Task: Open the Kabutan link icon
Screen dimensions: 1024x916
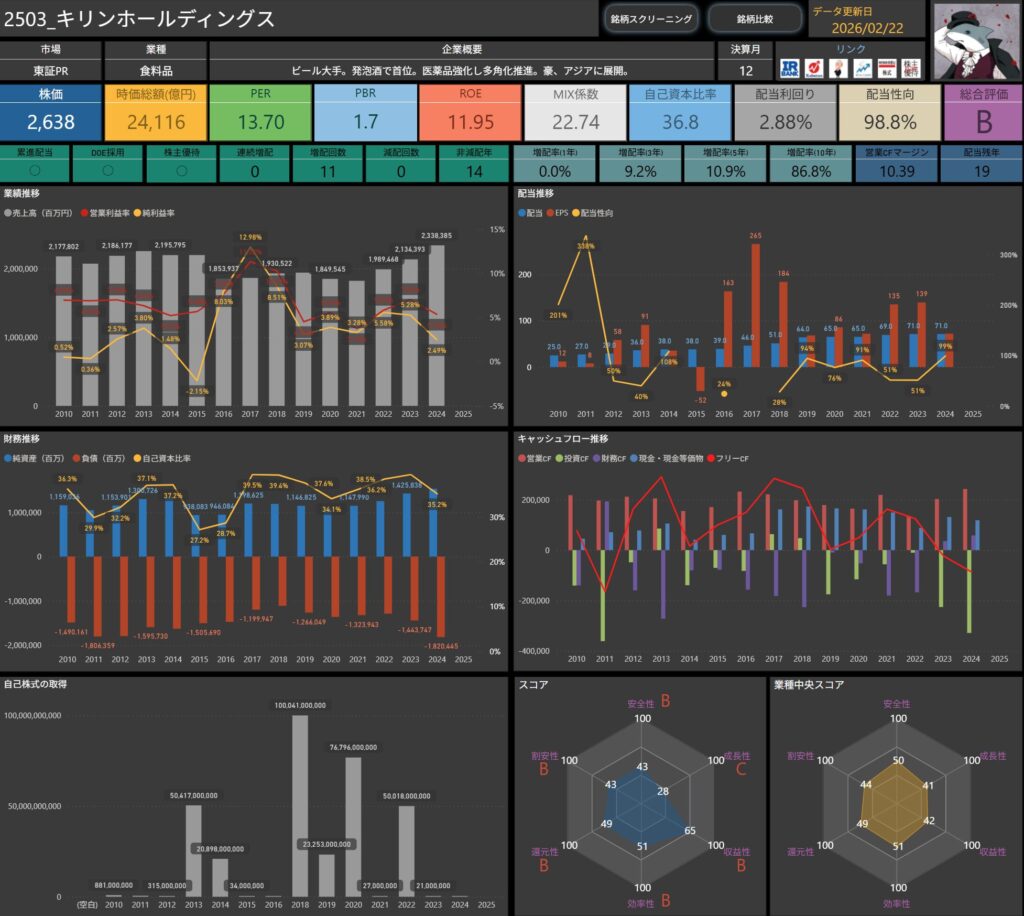Action: point(816,68)
